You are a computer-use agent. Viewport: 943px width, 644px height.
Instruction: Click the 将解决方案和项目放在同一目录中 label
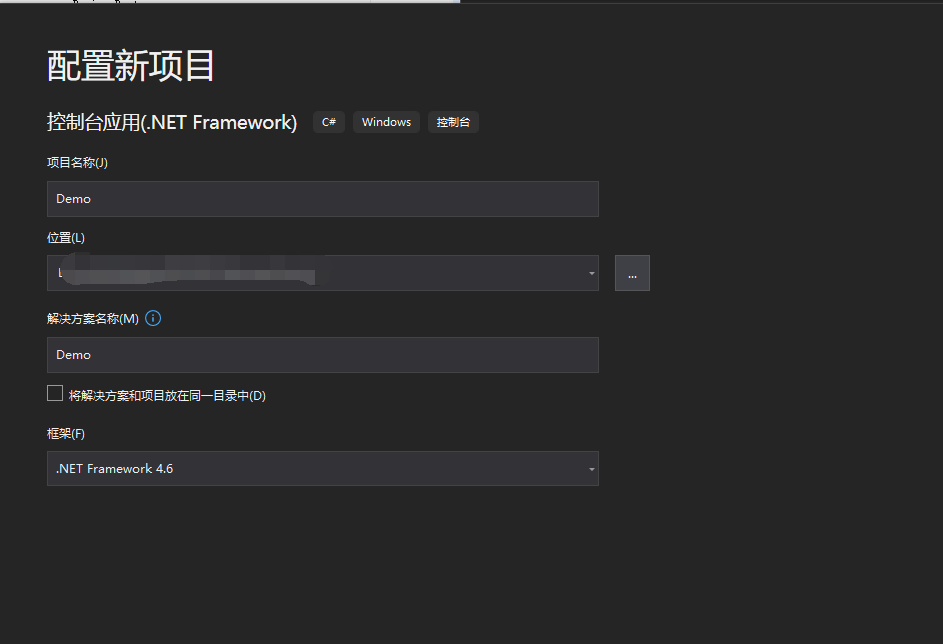click(x=167, y=396)
